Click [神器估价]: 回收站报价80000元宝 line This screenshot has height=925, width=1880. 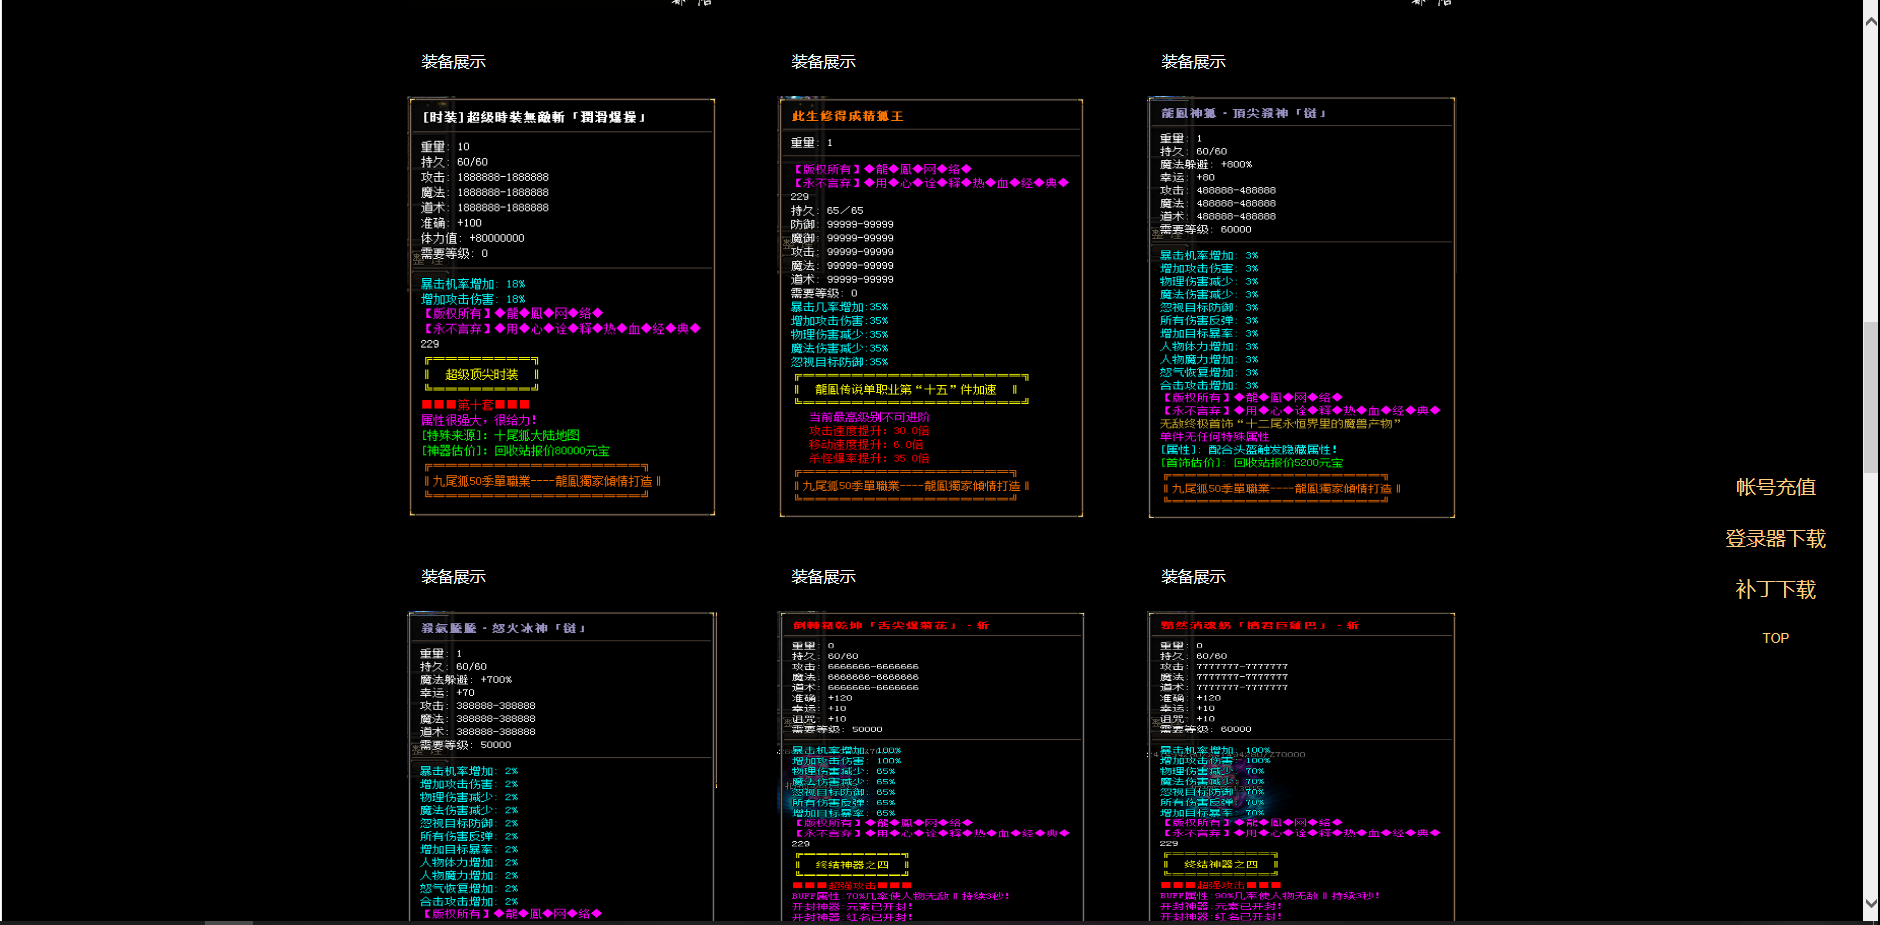click(x=515, y=451)
